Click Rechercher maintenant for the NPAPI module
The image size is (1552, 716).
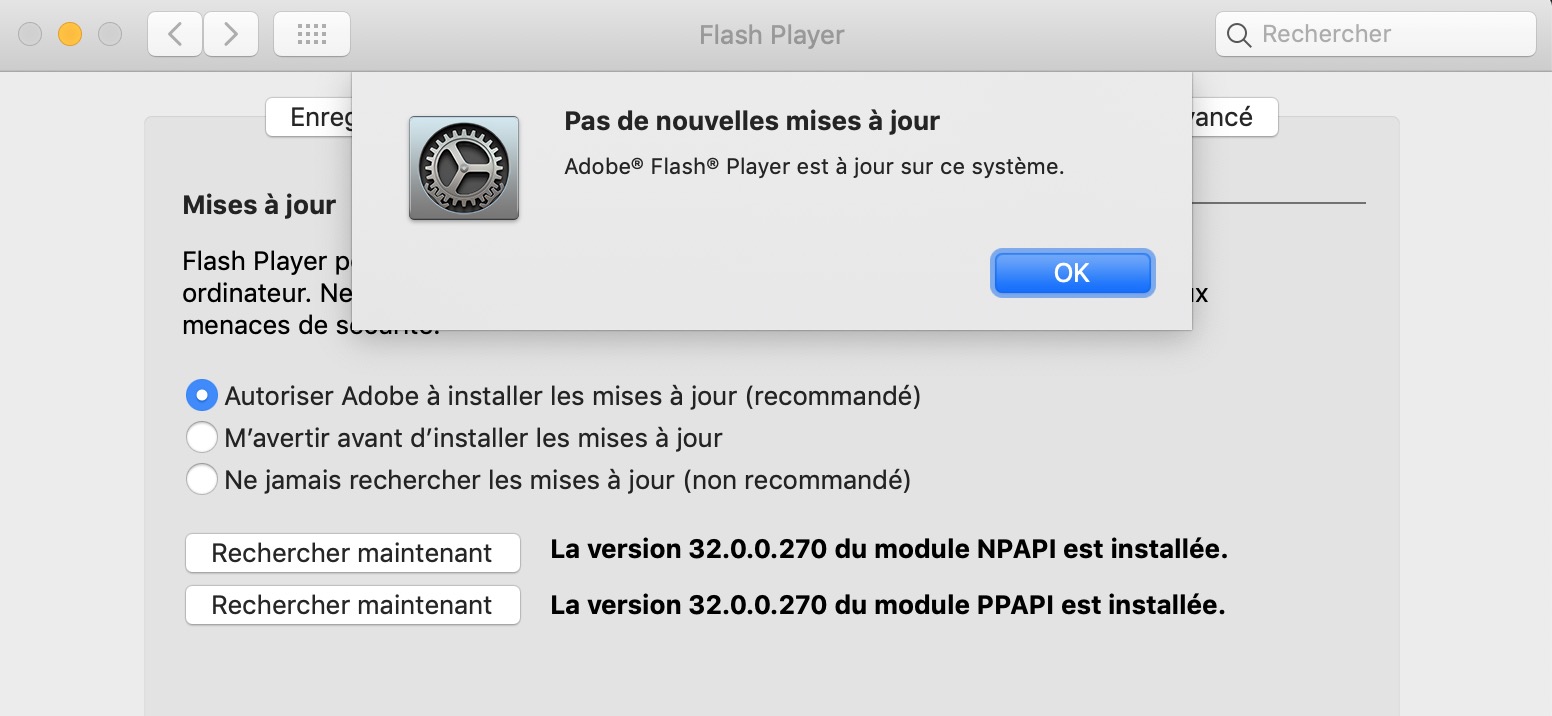point(352,553)
